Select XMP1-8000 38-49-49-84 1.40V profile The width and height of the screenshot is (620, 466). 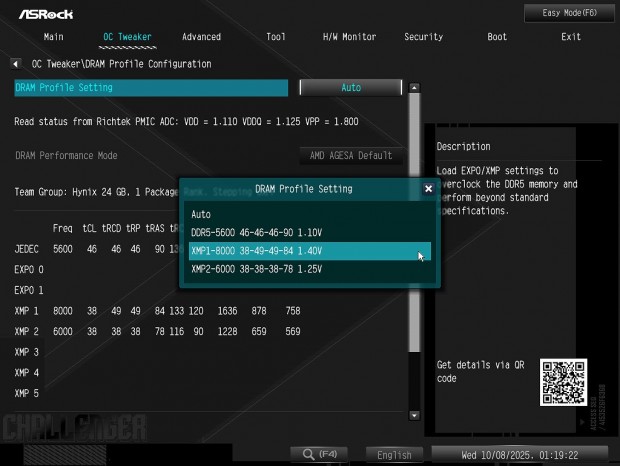pos(310,251)
